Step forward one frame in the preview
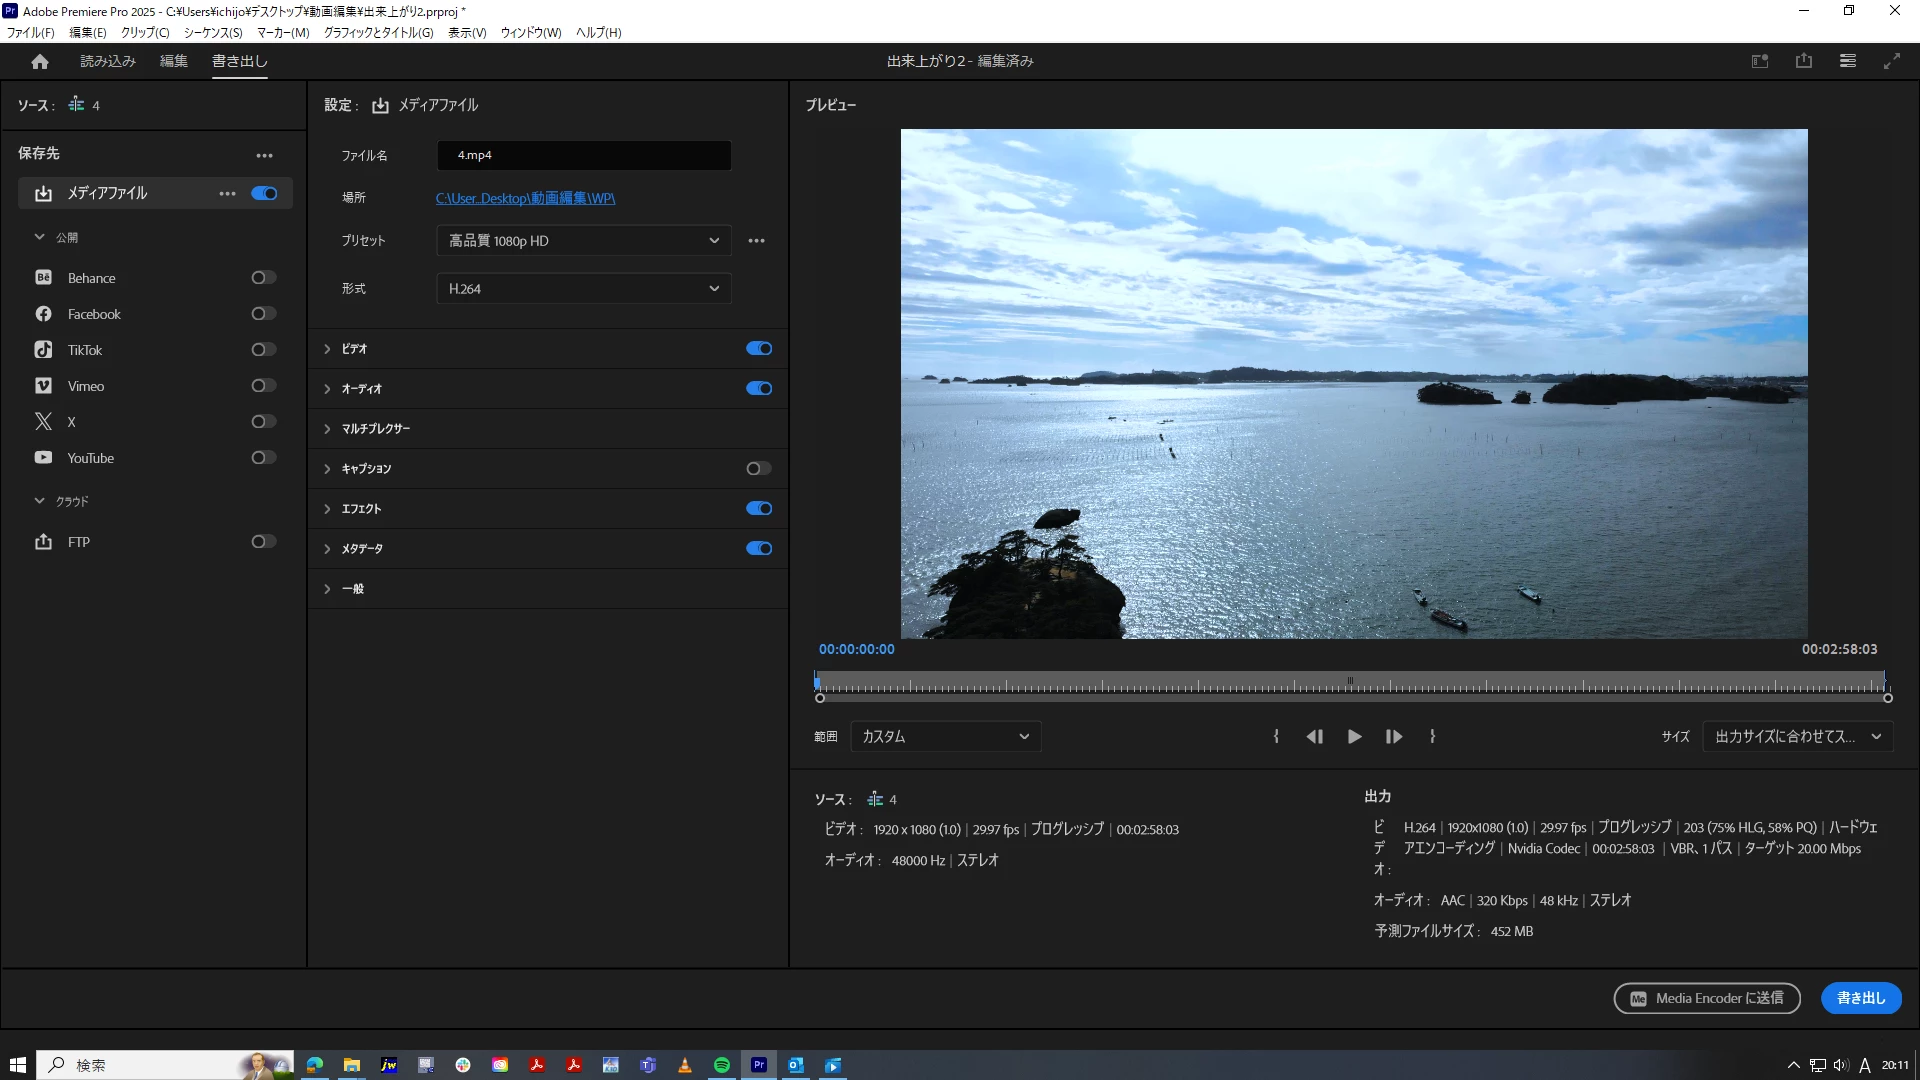The height and width of the screenshot is (1080, 1920). [x=1393, y=737]
